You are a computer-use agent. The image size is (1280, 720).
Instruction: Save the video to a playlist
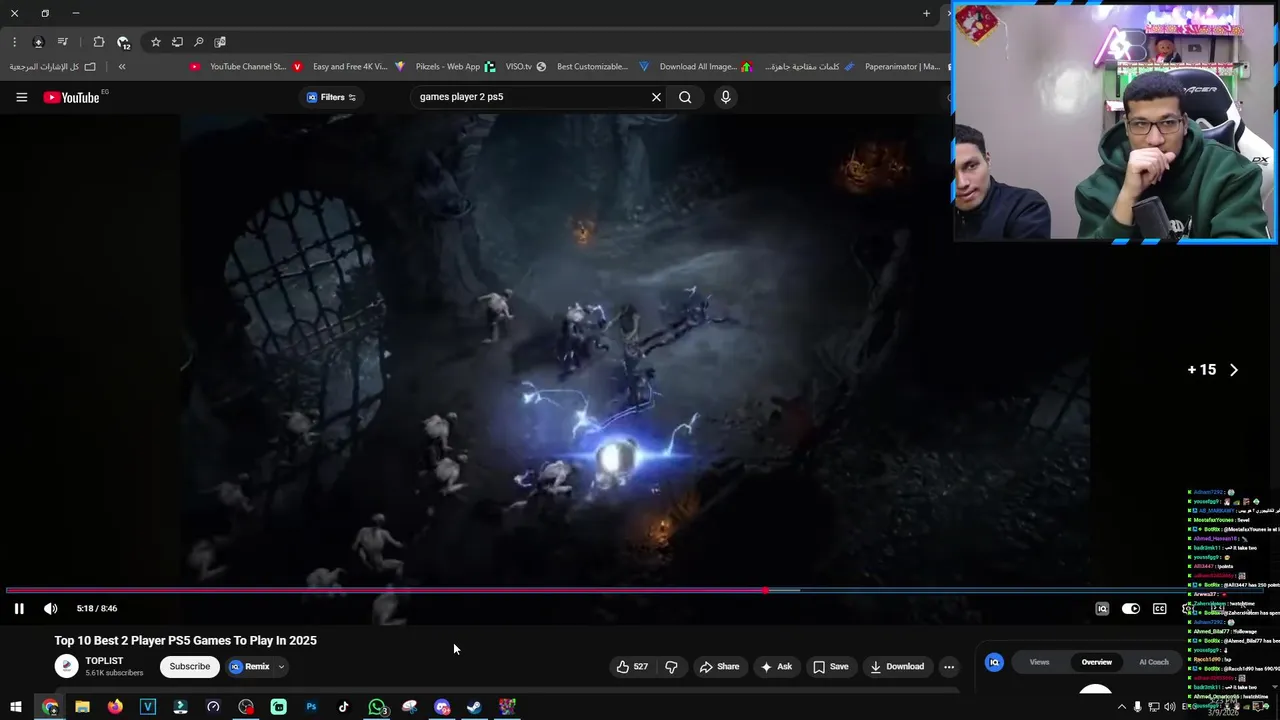(x=830, y=666)
